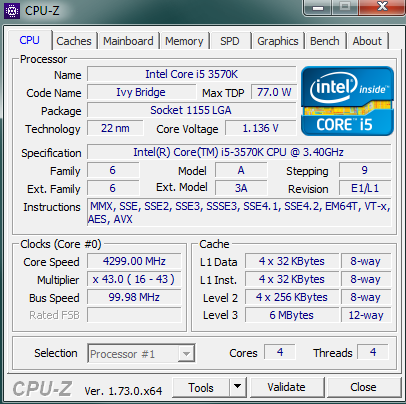Switch to the CPU tab
The height and width of the screenshot is (404, 406).
tap(30, 40)
